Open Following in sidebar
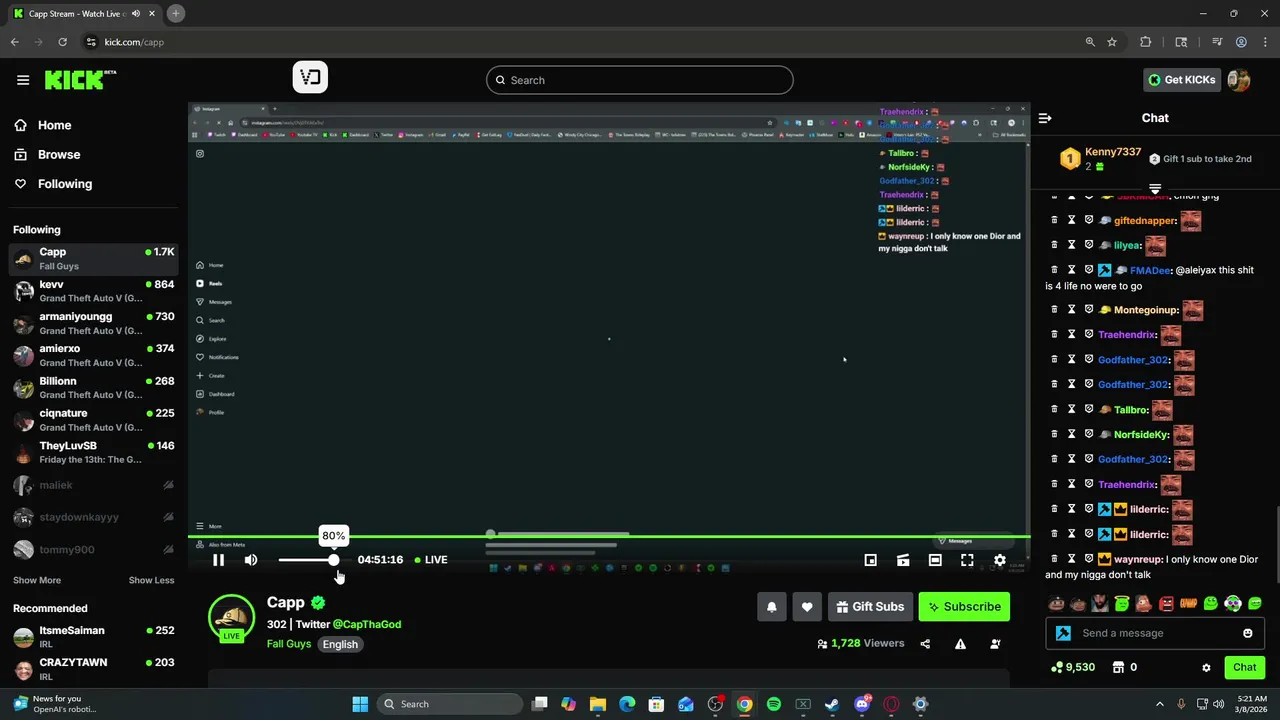 53,184
